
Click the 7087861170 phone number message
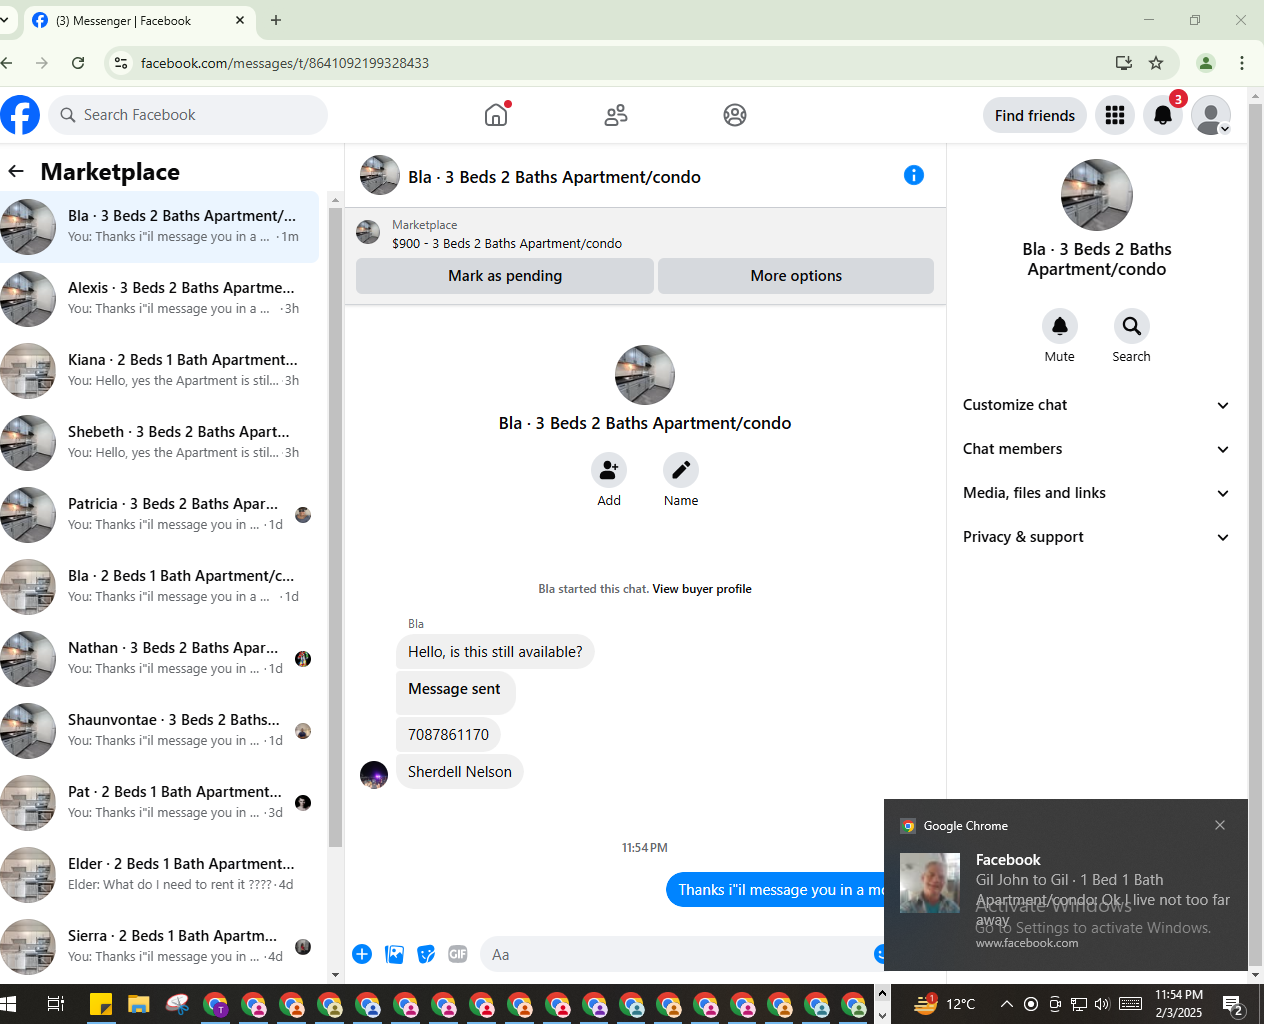[448, 734]
